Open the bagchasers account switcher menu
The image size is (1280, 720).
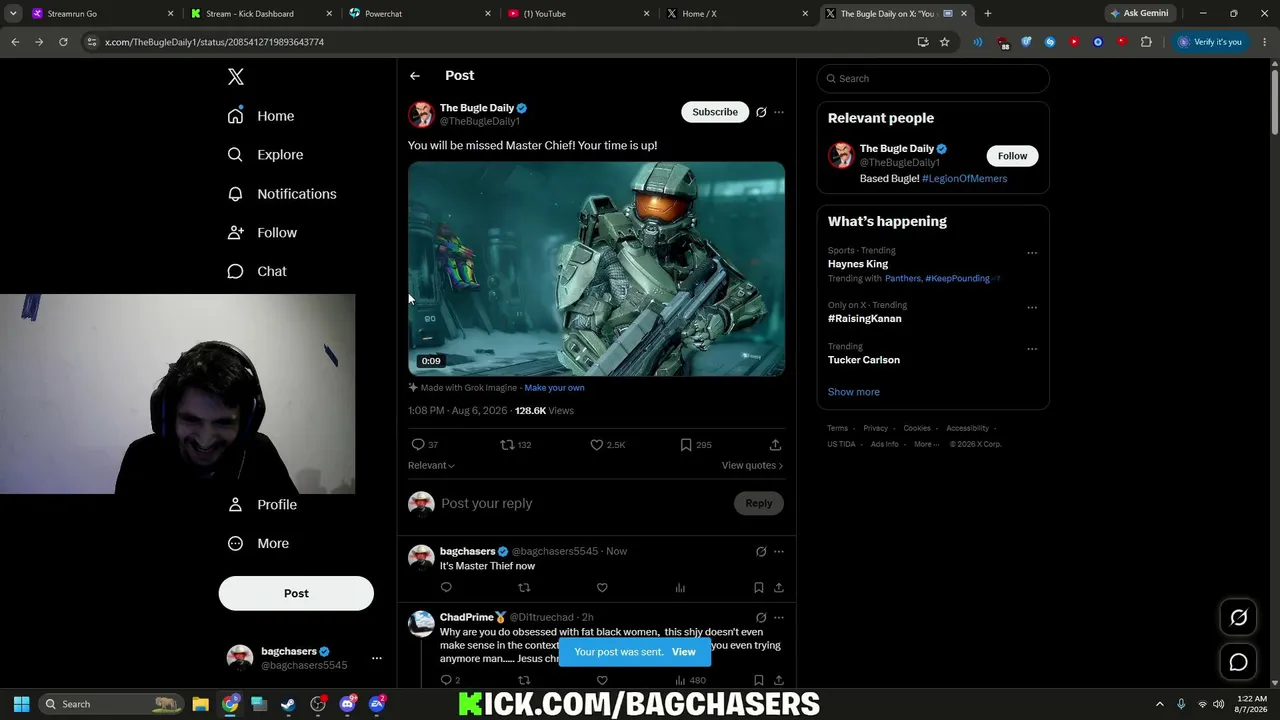click(x=376, y=658)
